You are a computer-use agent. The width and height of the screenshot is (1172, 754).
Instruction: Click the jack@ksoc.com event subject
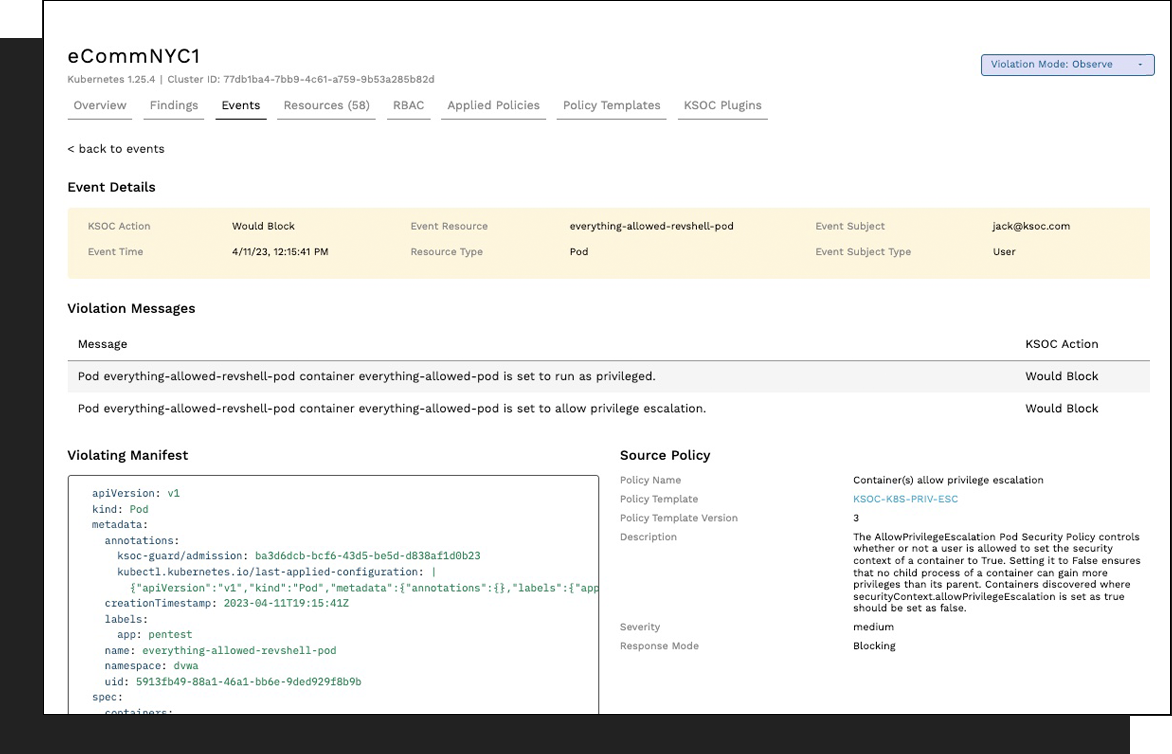[x=1031, y=226]
